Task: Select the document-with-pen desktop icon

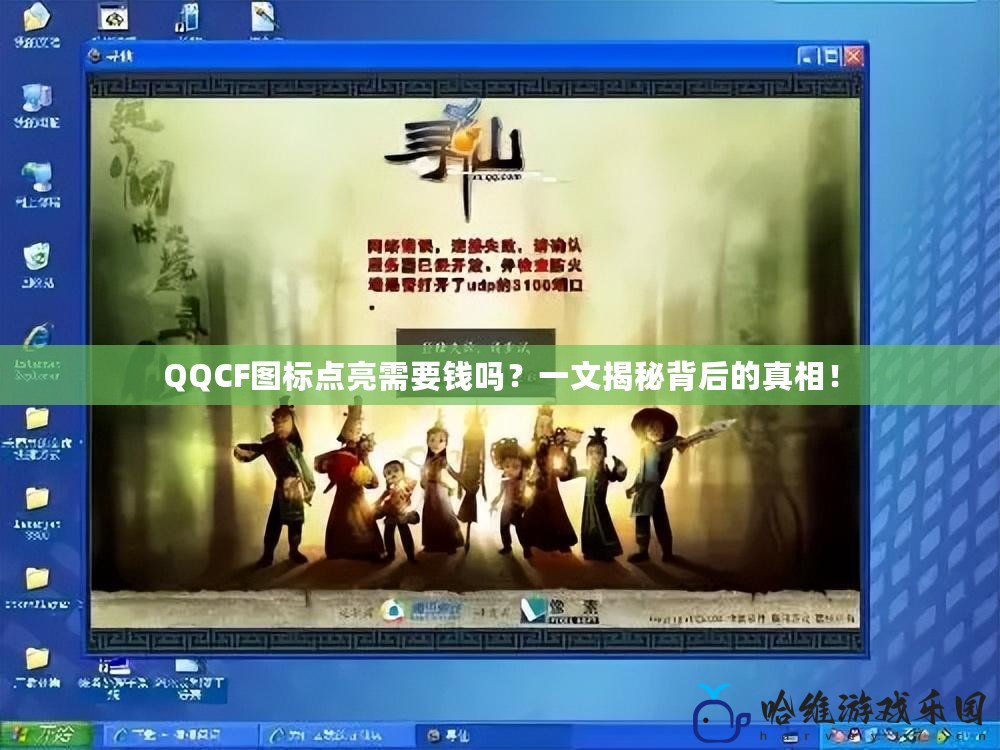Action: 264,19
